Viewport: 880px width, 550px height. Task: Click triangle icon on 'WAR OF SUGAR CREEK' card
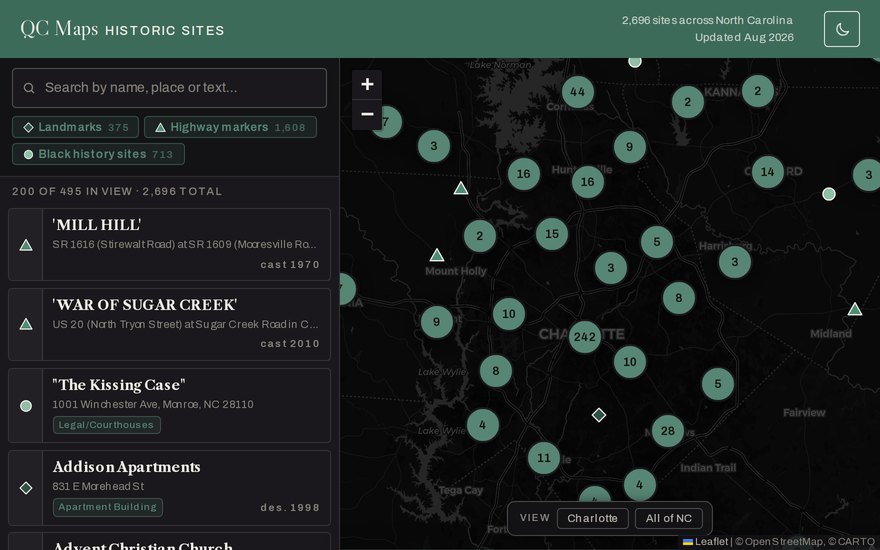pos(26,324)
